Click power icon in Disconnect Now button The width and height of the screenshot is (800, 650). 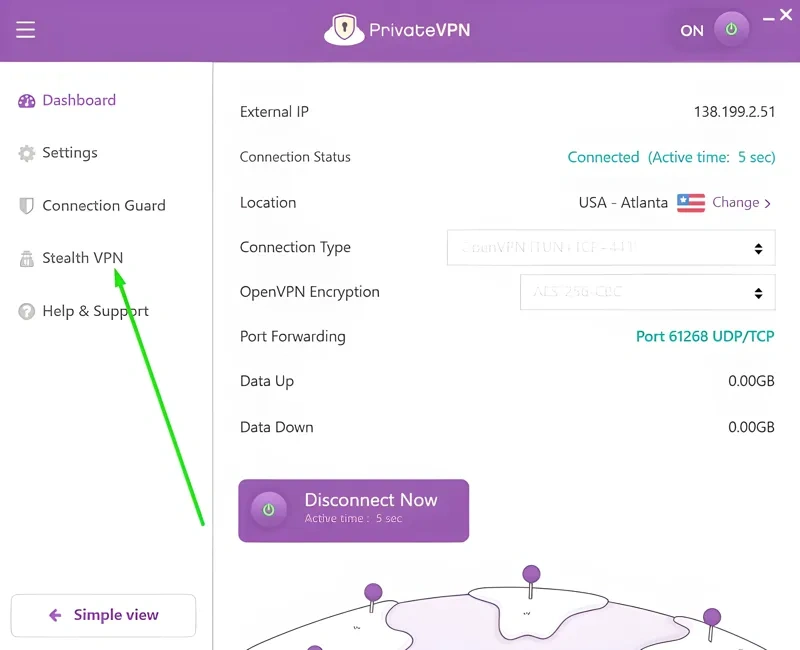268,509
